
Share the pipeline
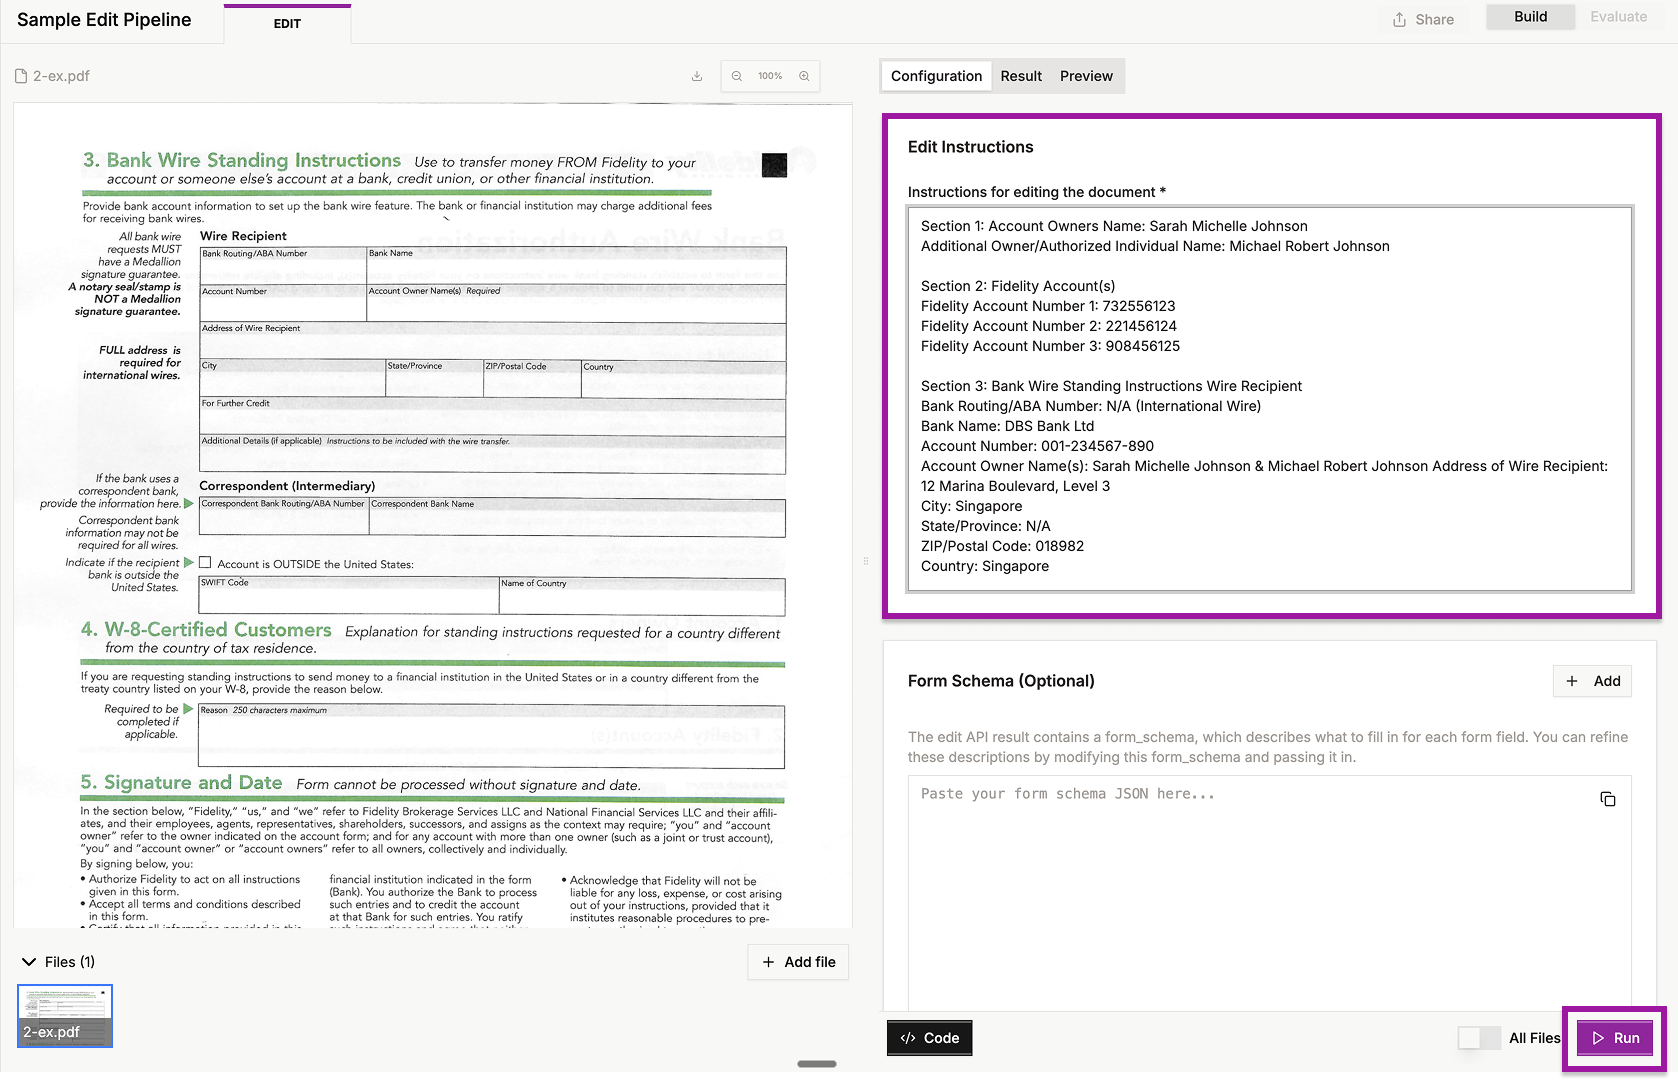(1423, 19)
